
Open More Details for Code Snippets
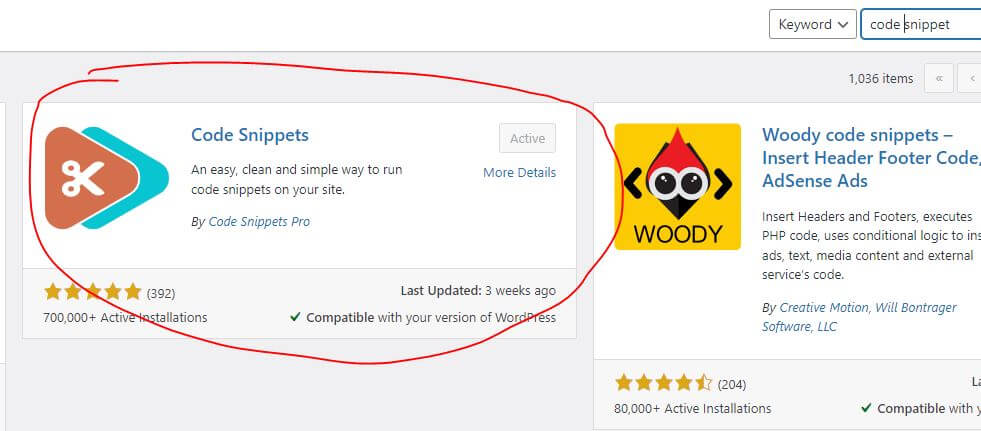pos(519,173)
